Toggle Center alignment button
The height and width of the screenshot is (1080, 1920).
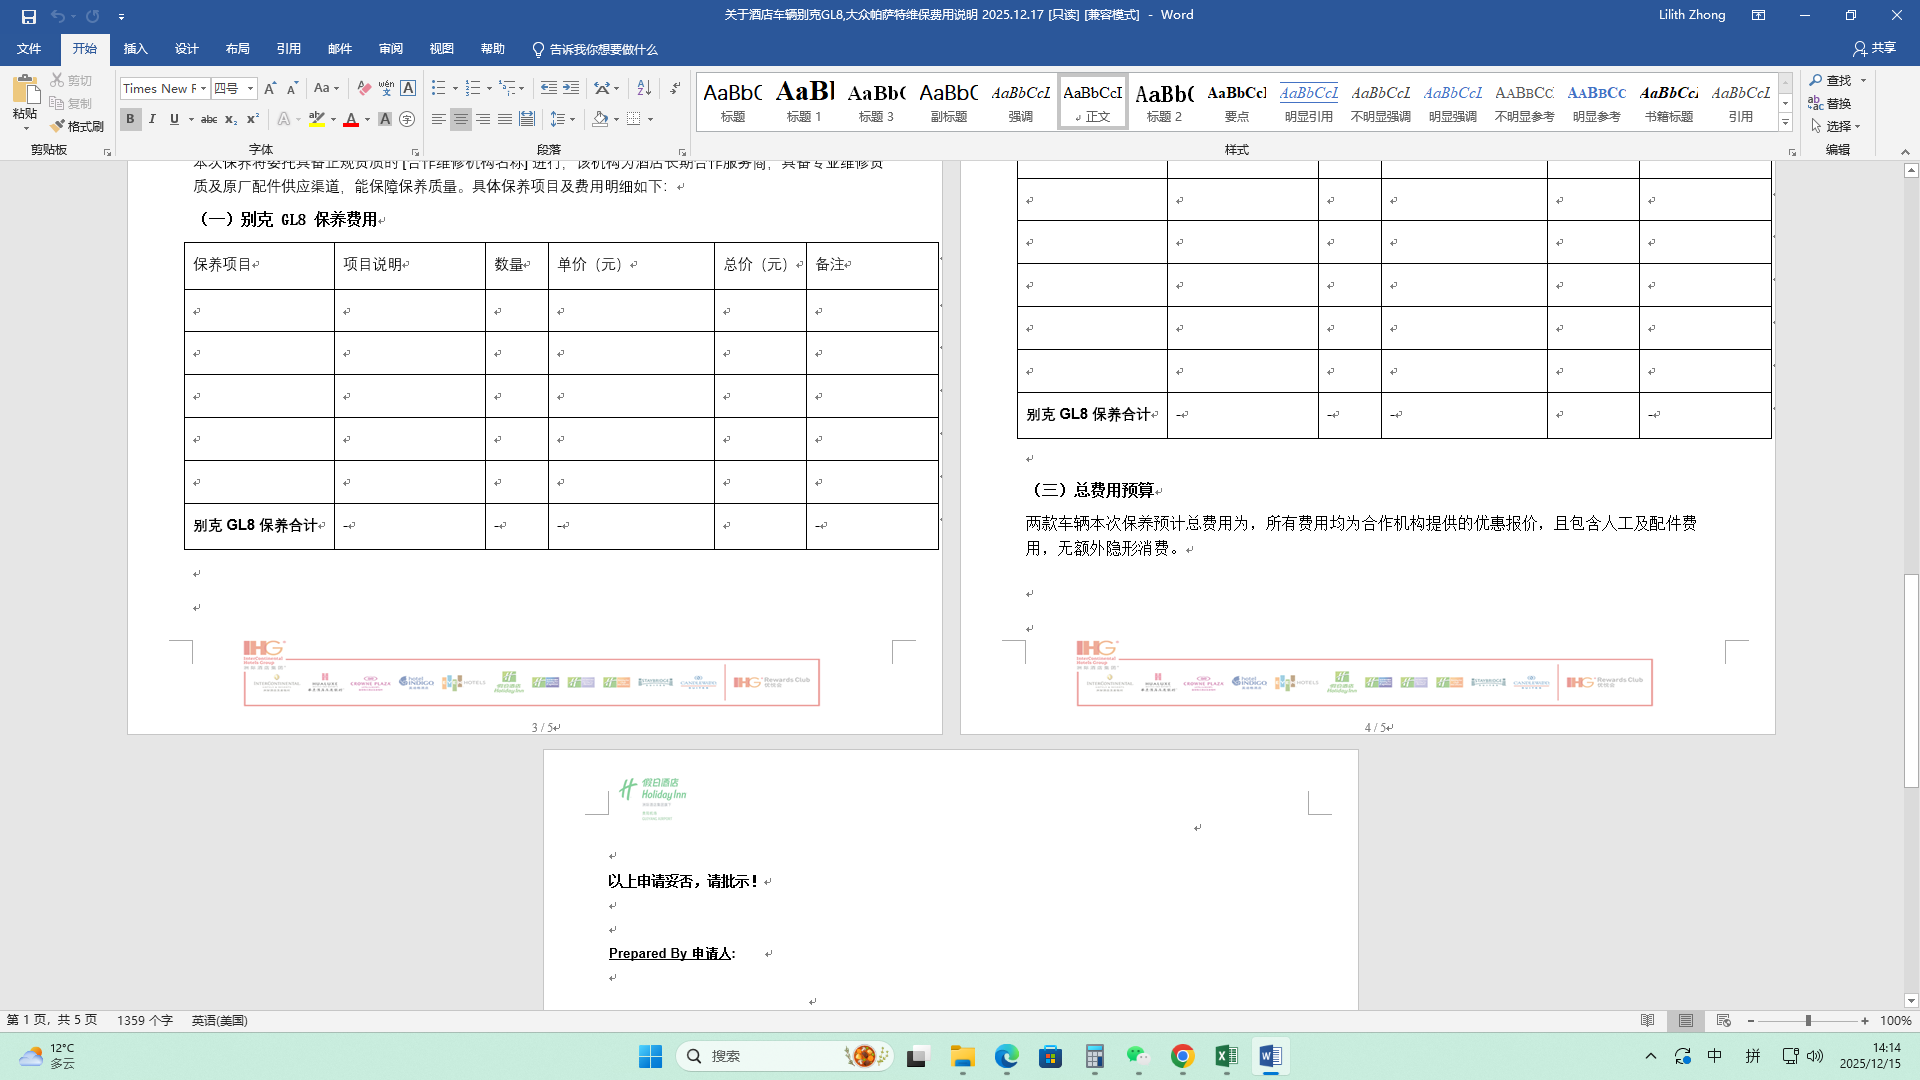tap(460, 119)
